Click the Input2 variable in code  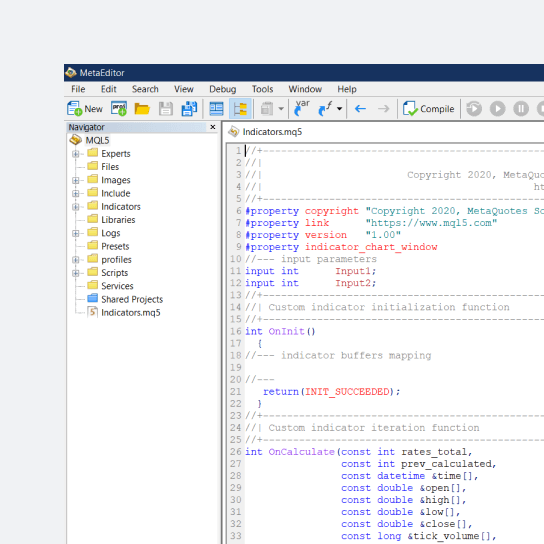point(353,283)
